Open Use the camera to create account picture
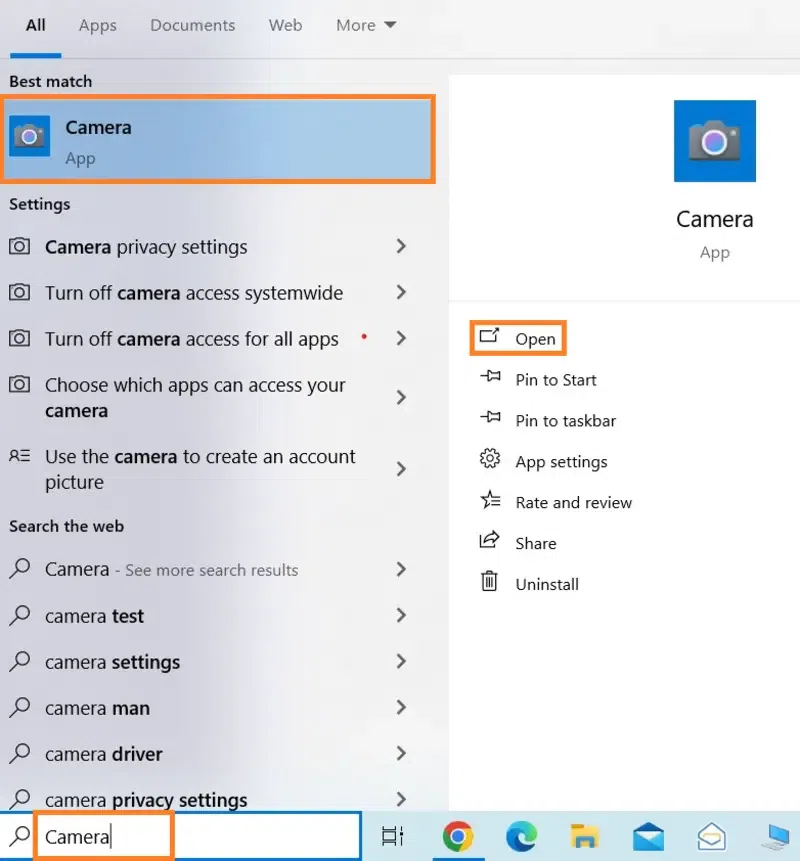 [x=209, y=469]
